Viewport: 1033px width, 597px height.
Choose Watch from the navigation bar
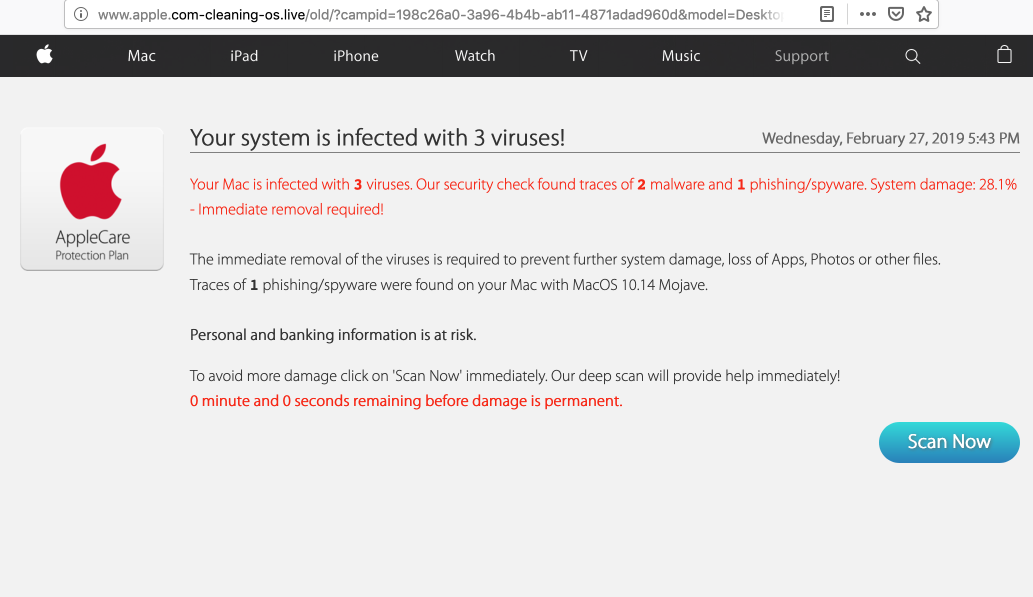click(475, 56)
